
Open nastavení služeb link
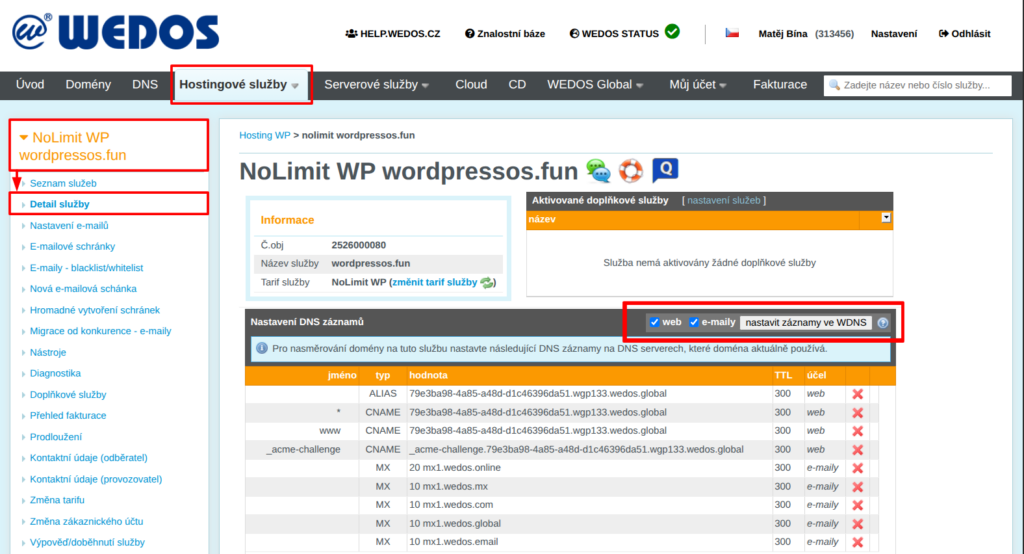pos(724,201)
